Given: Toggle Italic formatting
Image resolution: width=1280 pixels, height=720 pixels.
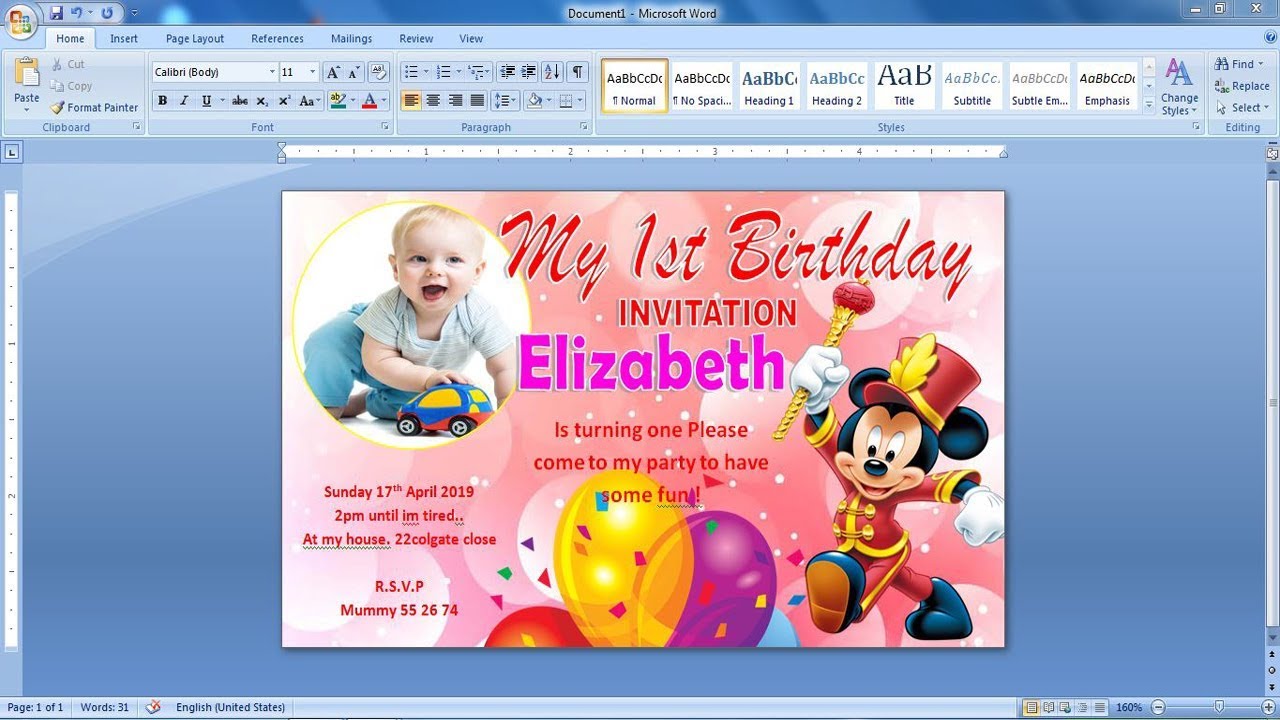Looking at the screenshot, I should (x=184, y=101).
